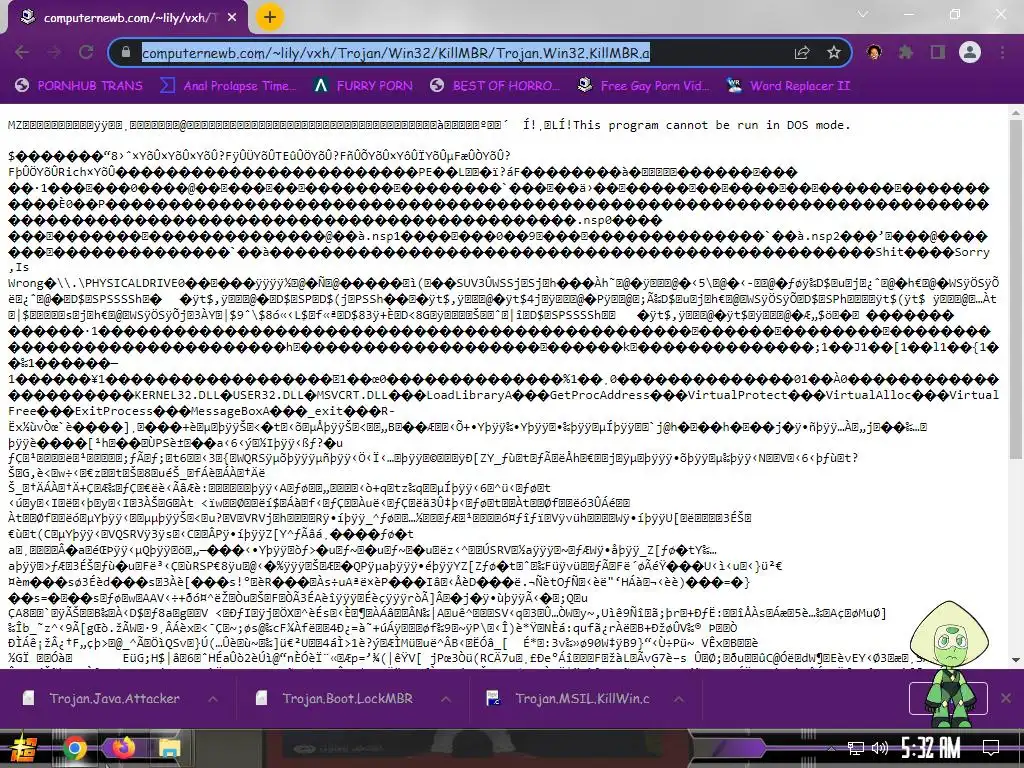Expand options for Trojan.MSIL.KillWin.c download
This screenshot has height=768, width=1024.
click(679, 699)
